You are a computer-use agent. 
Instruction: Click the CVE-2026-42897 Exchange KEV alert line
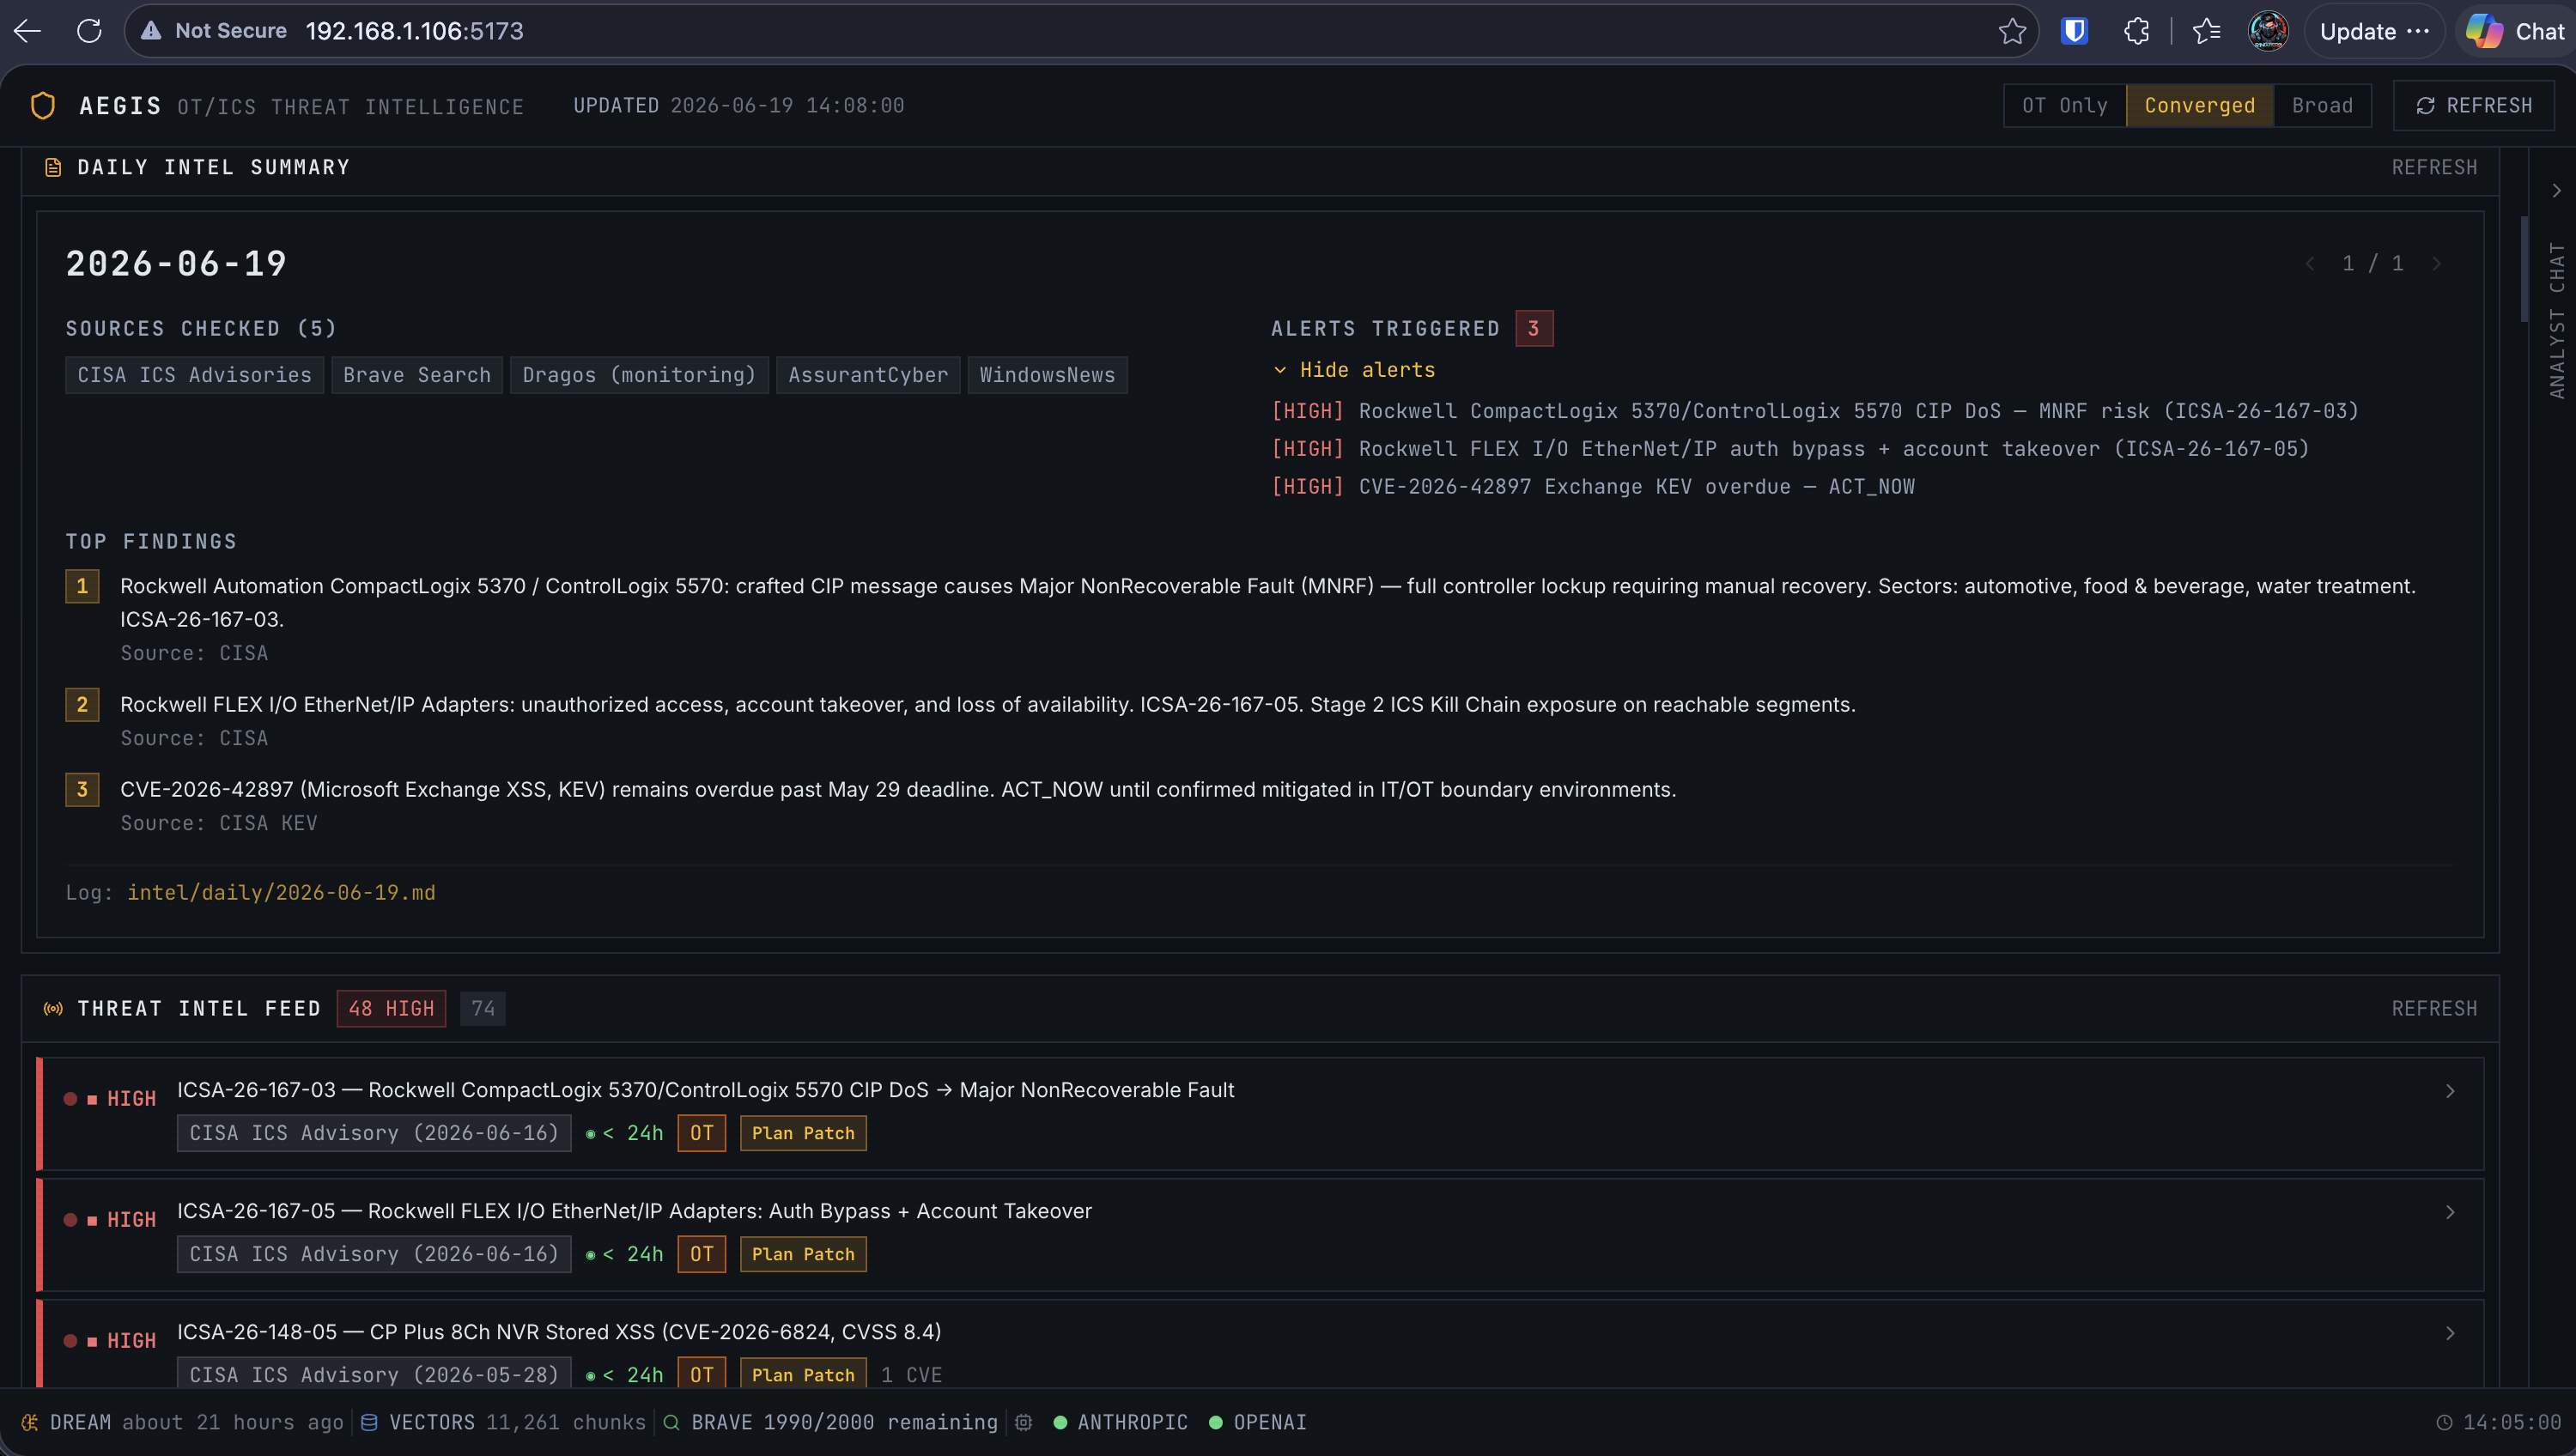pyautogui.click(x=1593, y=487)
